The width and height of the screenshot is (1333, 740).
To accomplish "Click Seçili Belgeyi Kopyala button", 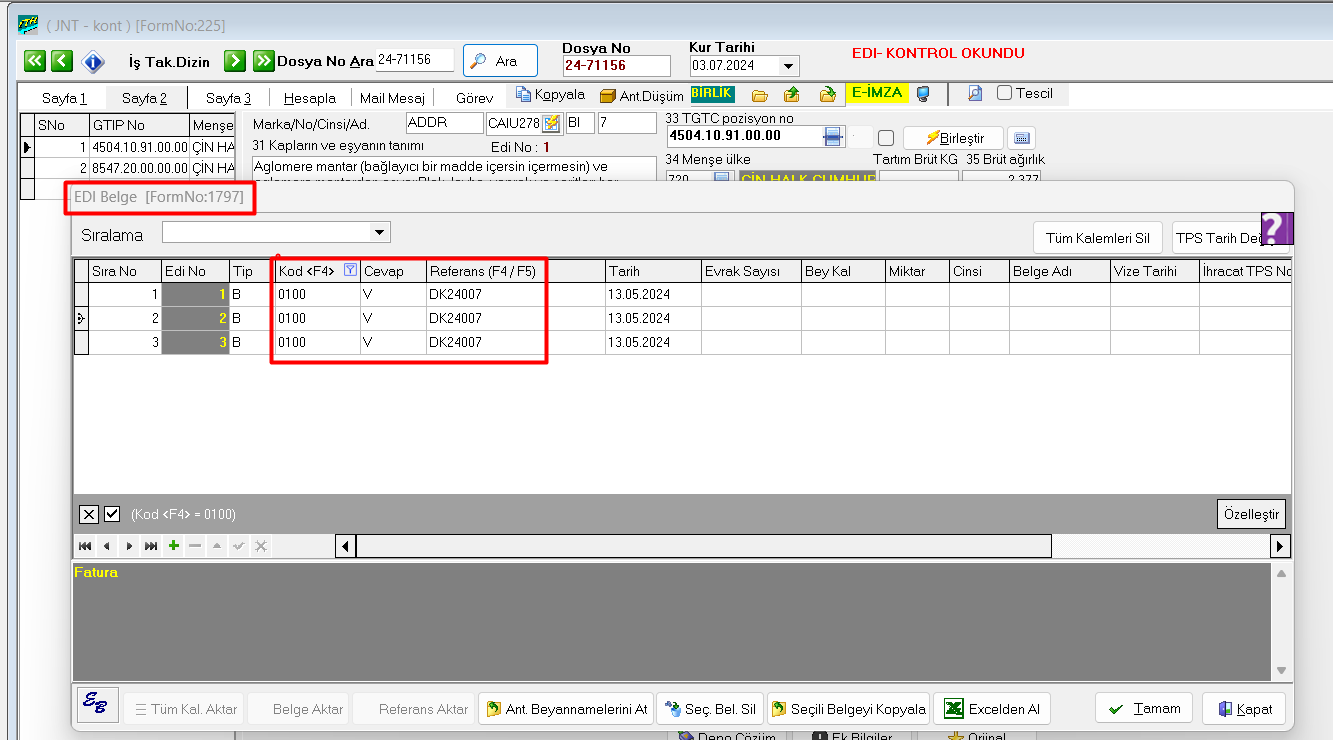I will pos(848,709).
